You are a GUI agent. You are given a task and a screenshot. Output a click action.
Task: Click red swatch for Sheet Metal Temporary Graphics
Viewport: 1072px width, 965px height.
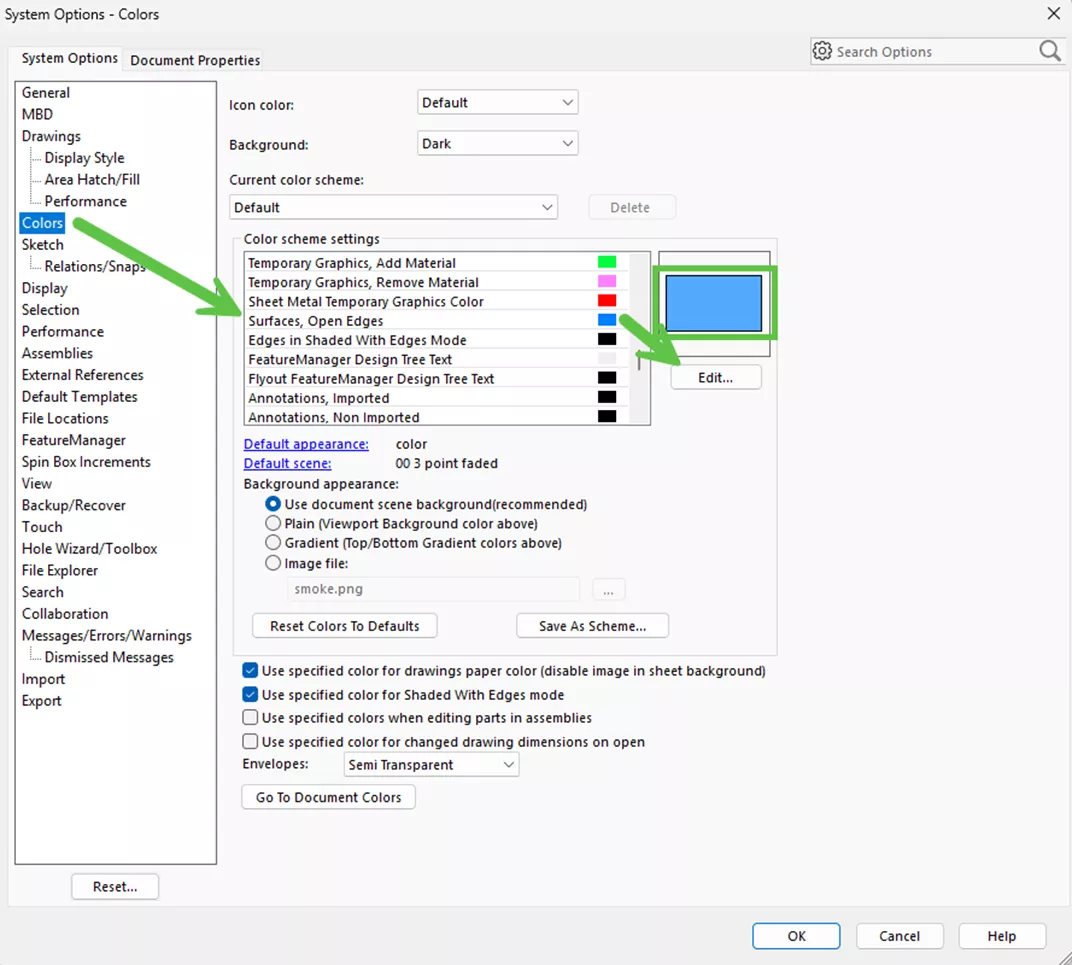607,301
